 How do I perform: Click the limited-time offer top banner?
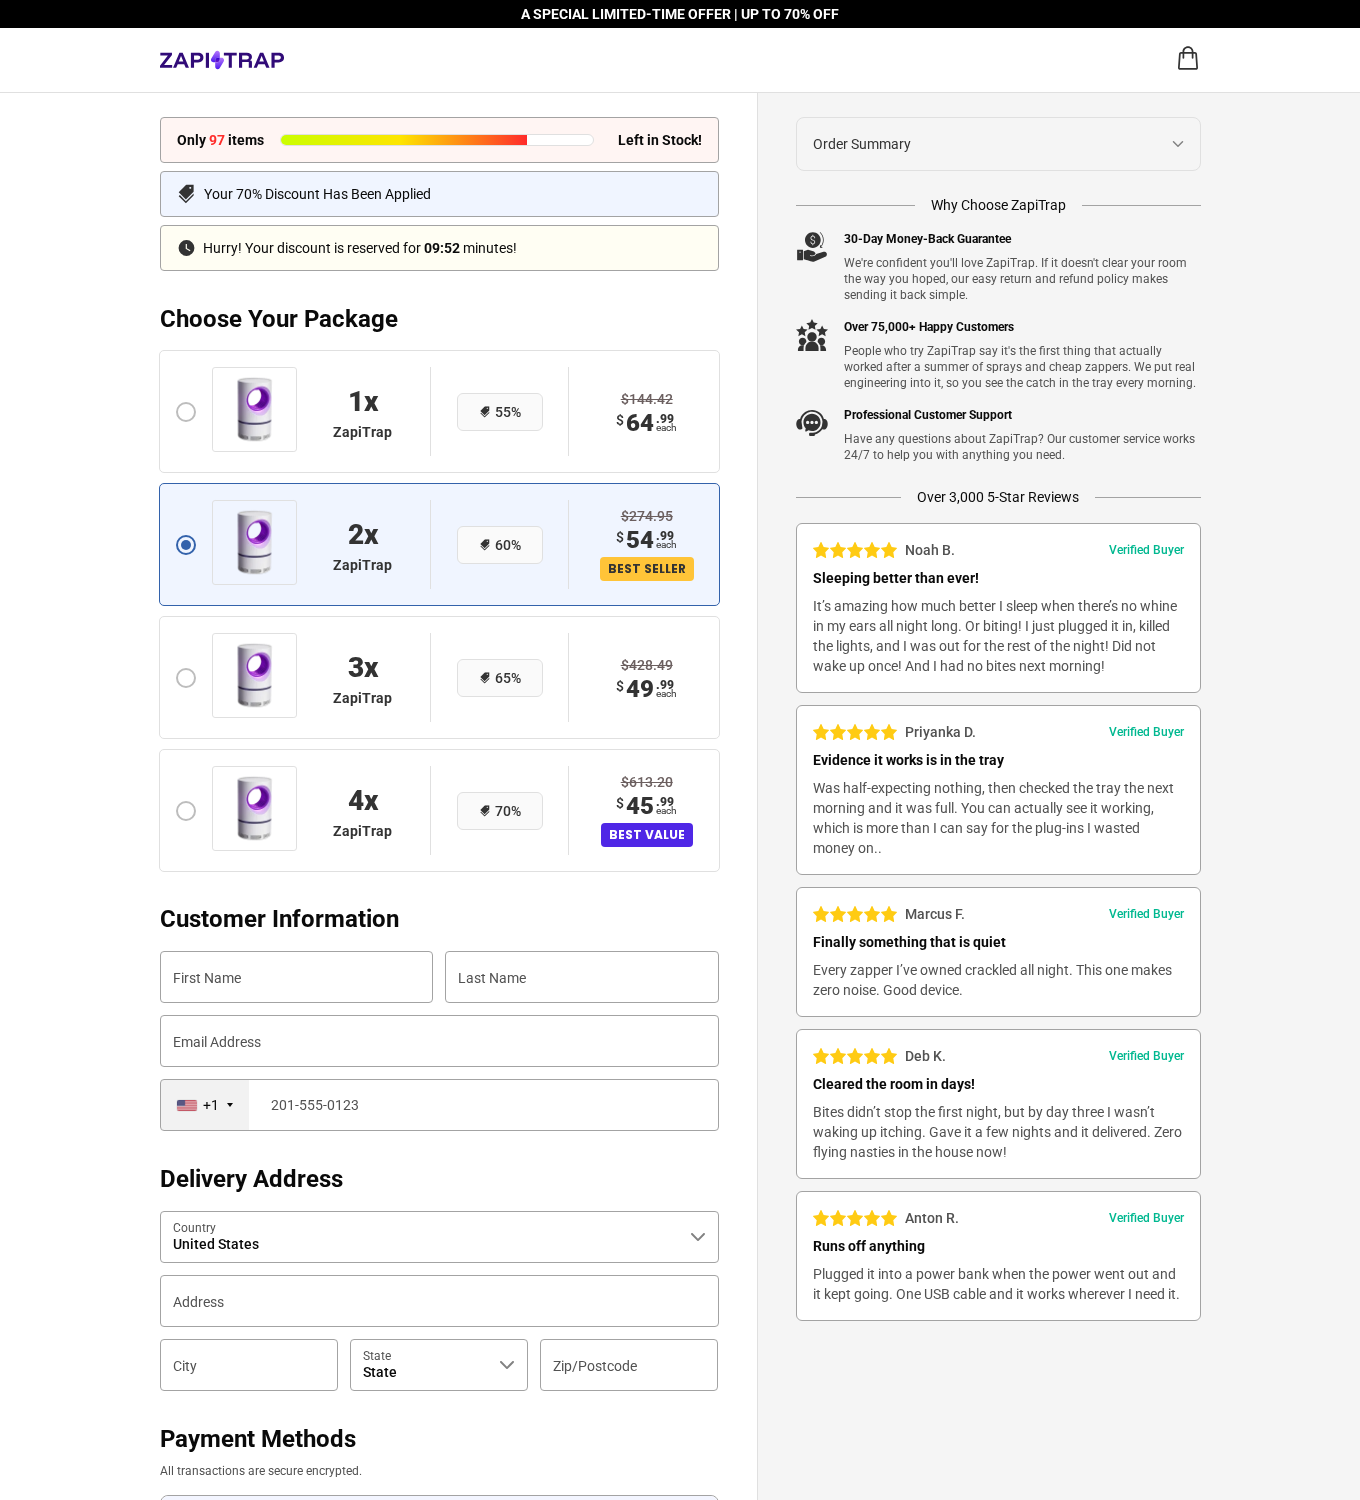680,14
